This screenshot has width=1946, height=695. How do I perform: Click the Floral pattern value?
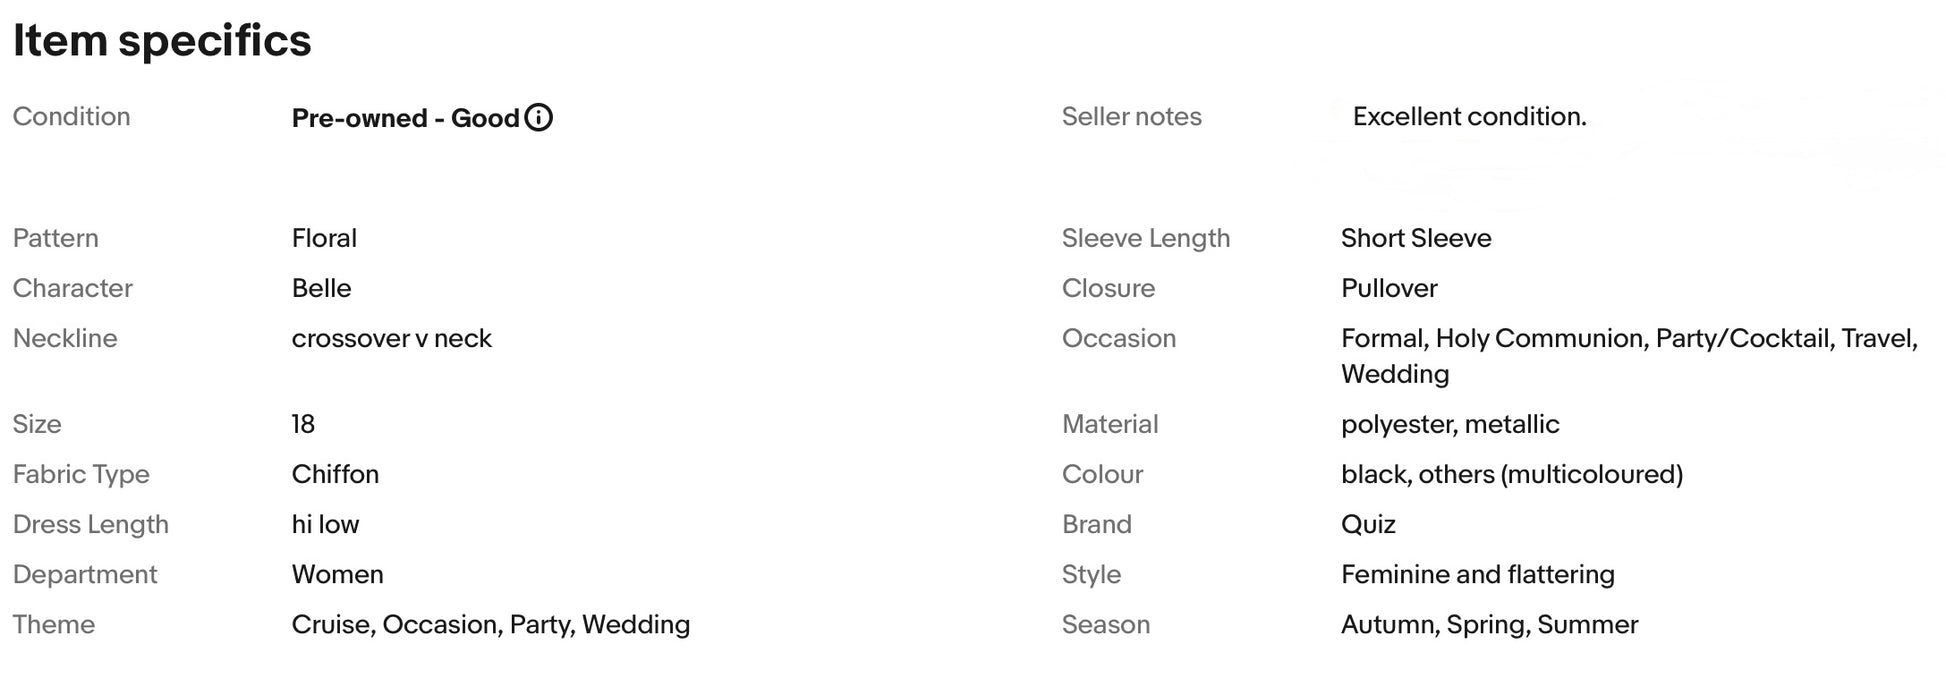tap(324, 238)
